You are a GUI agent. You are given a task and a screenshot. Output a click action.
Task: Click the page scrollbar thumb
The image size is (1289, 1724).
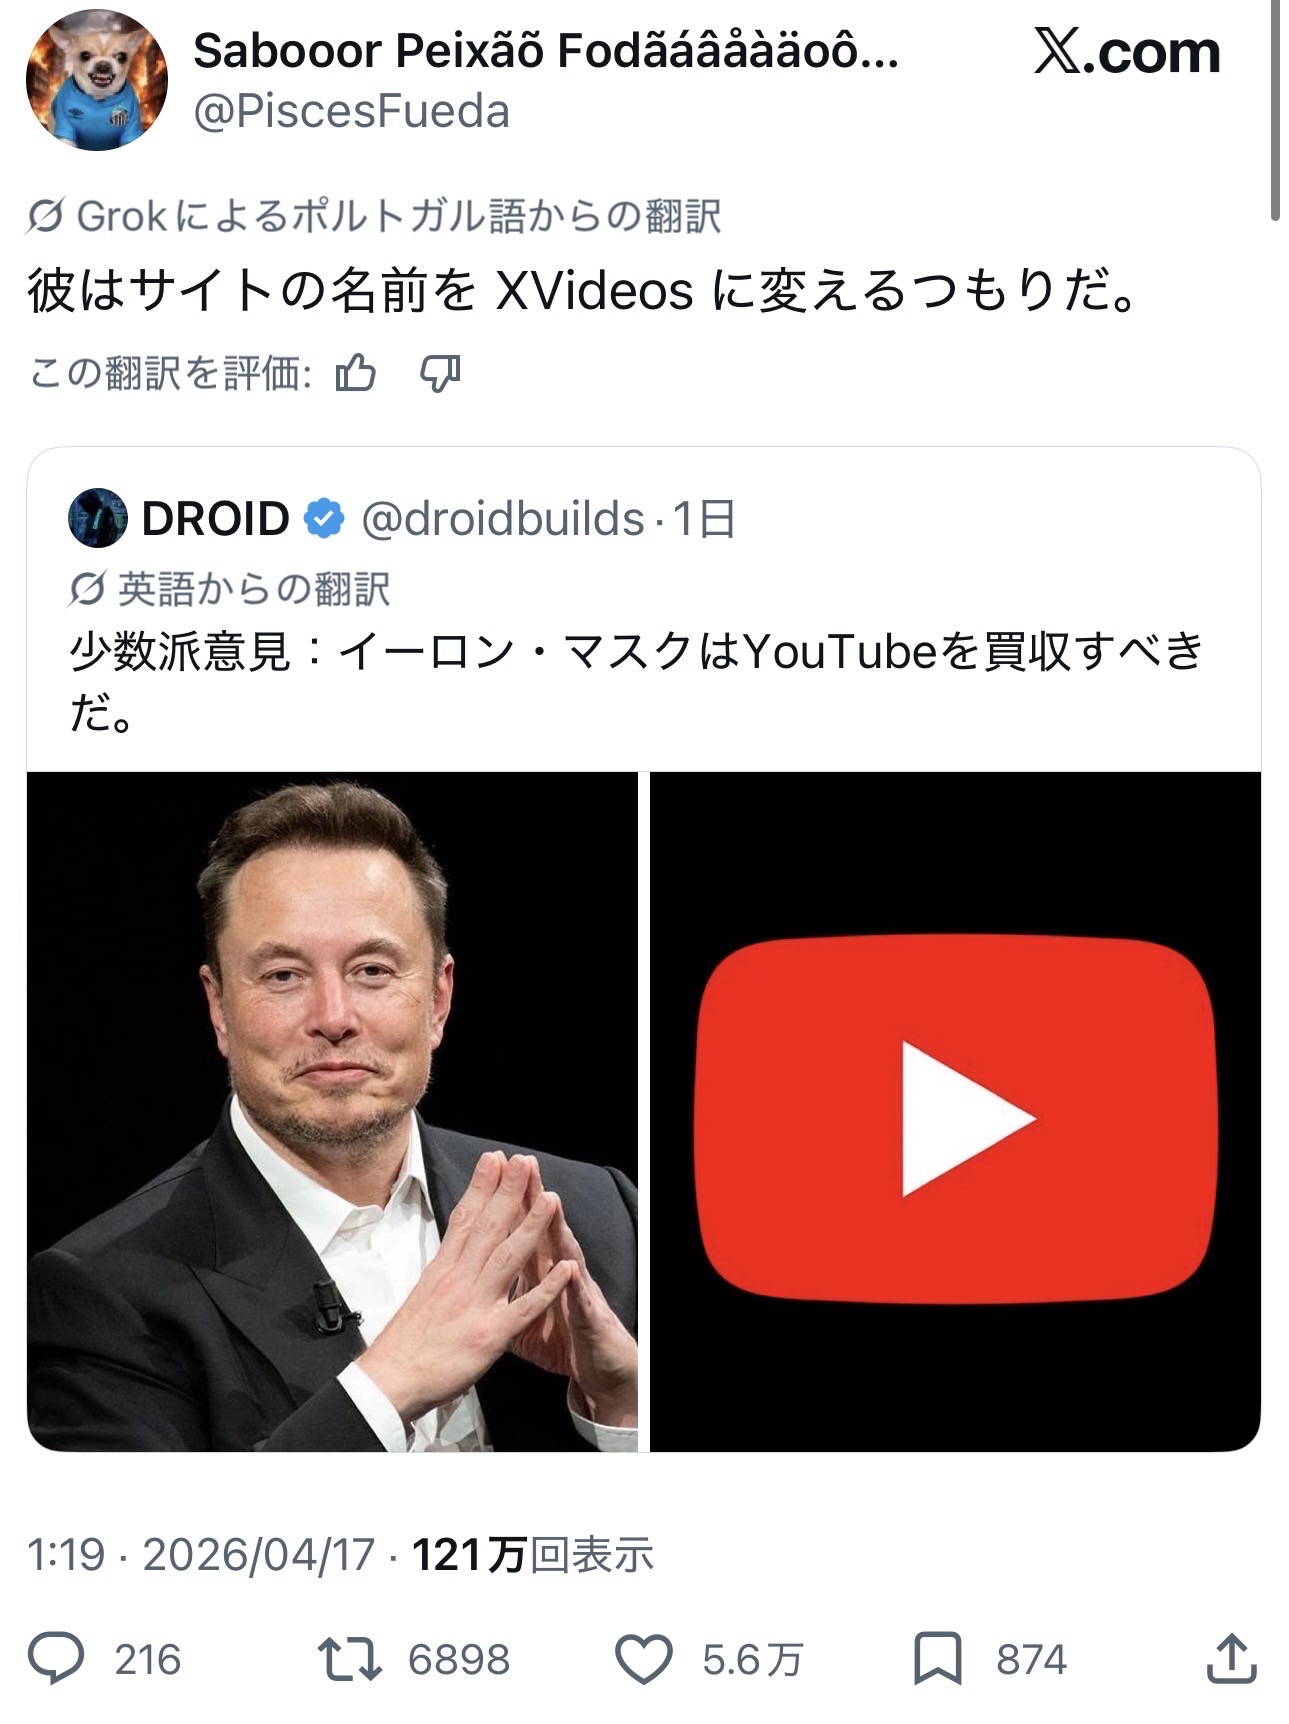coord(1275,110)
